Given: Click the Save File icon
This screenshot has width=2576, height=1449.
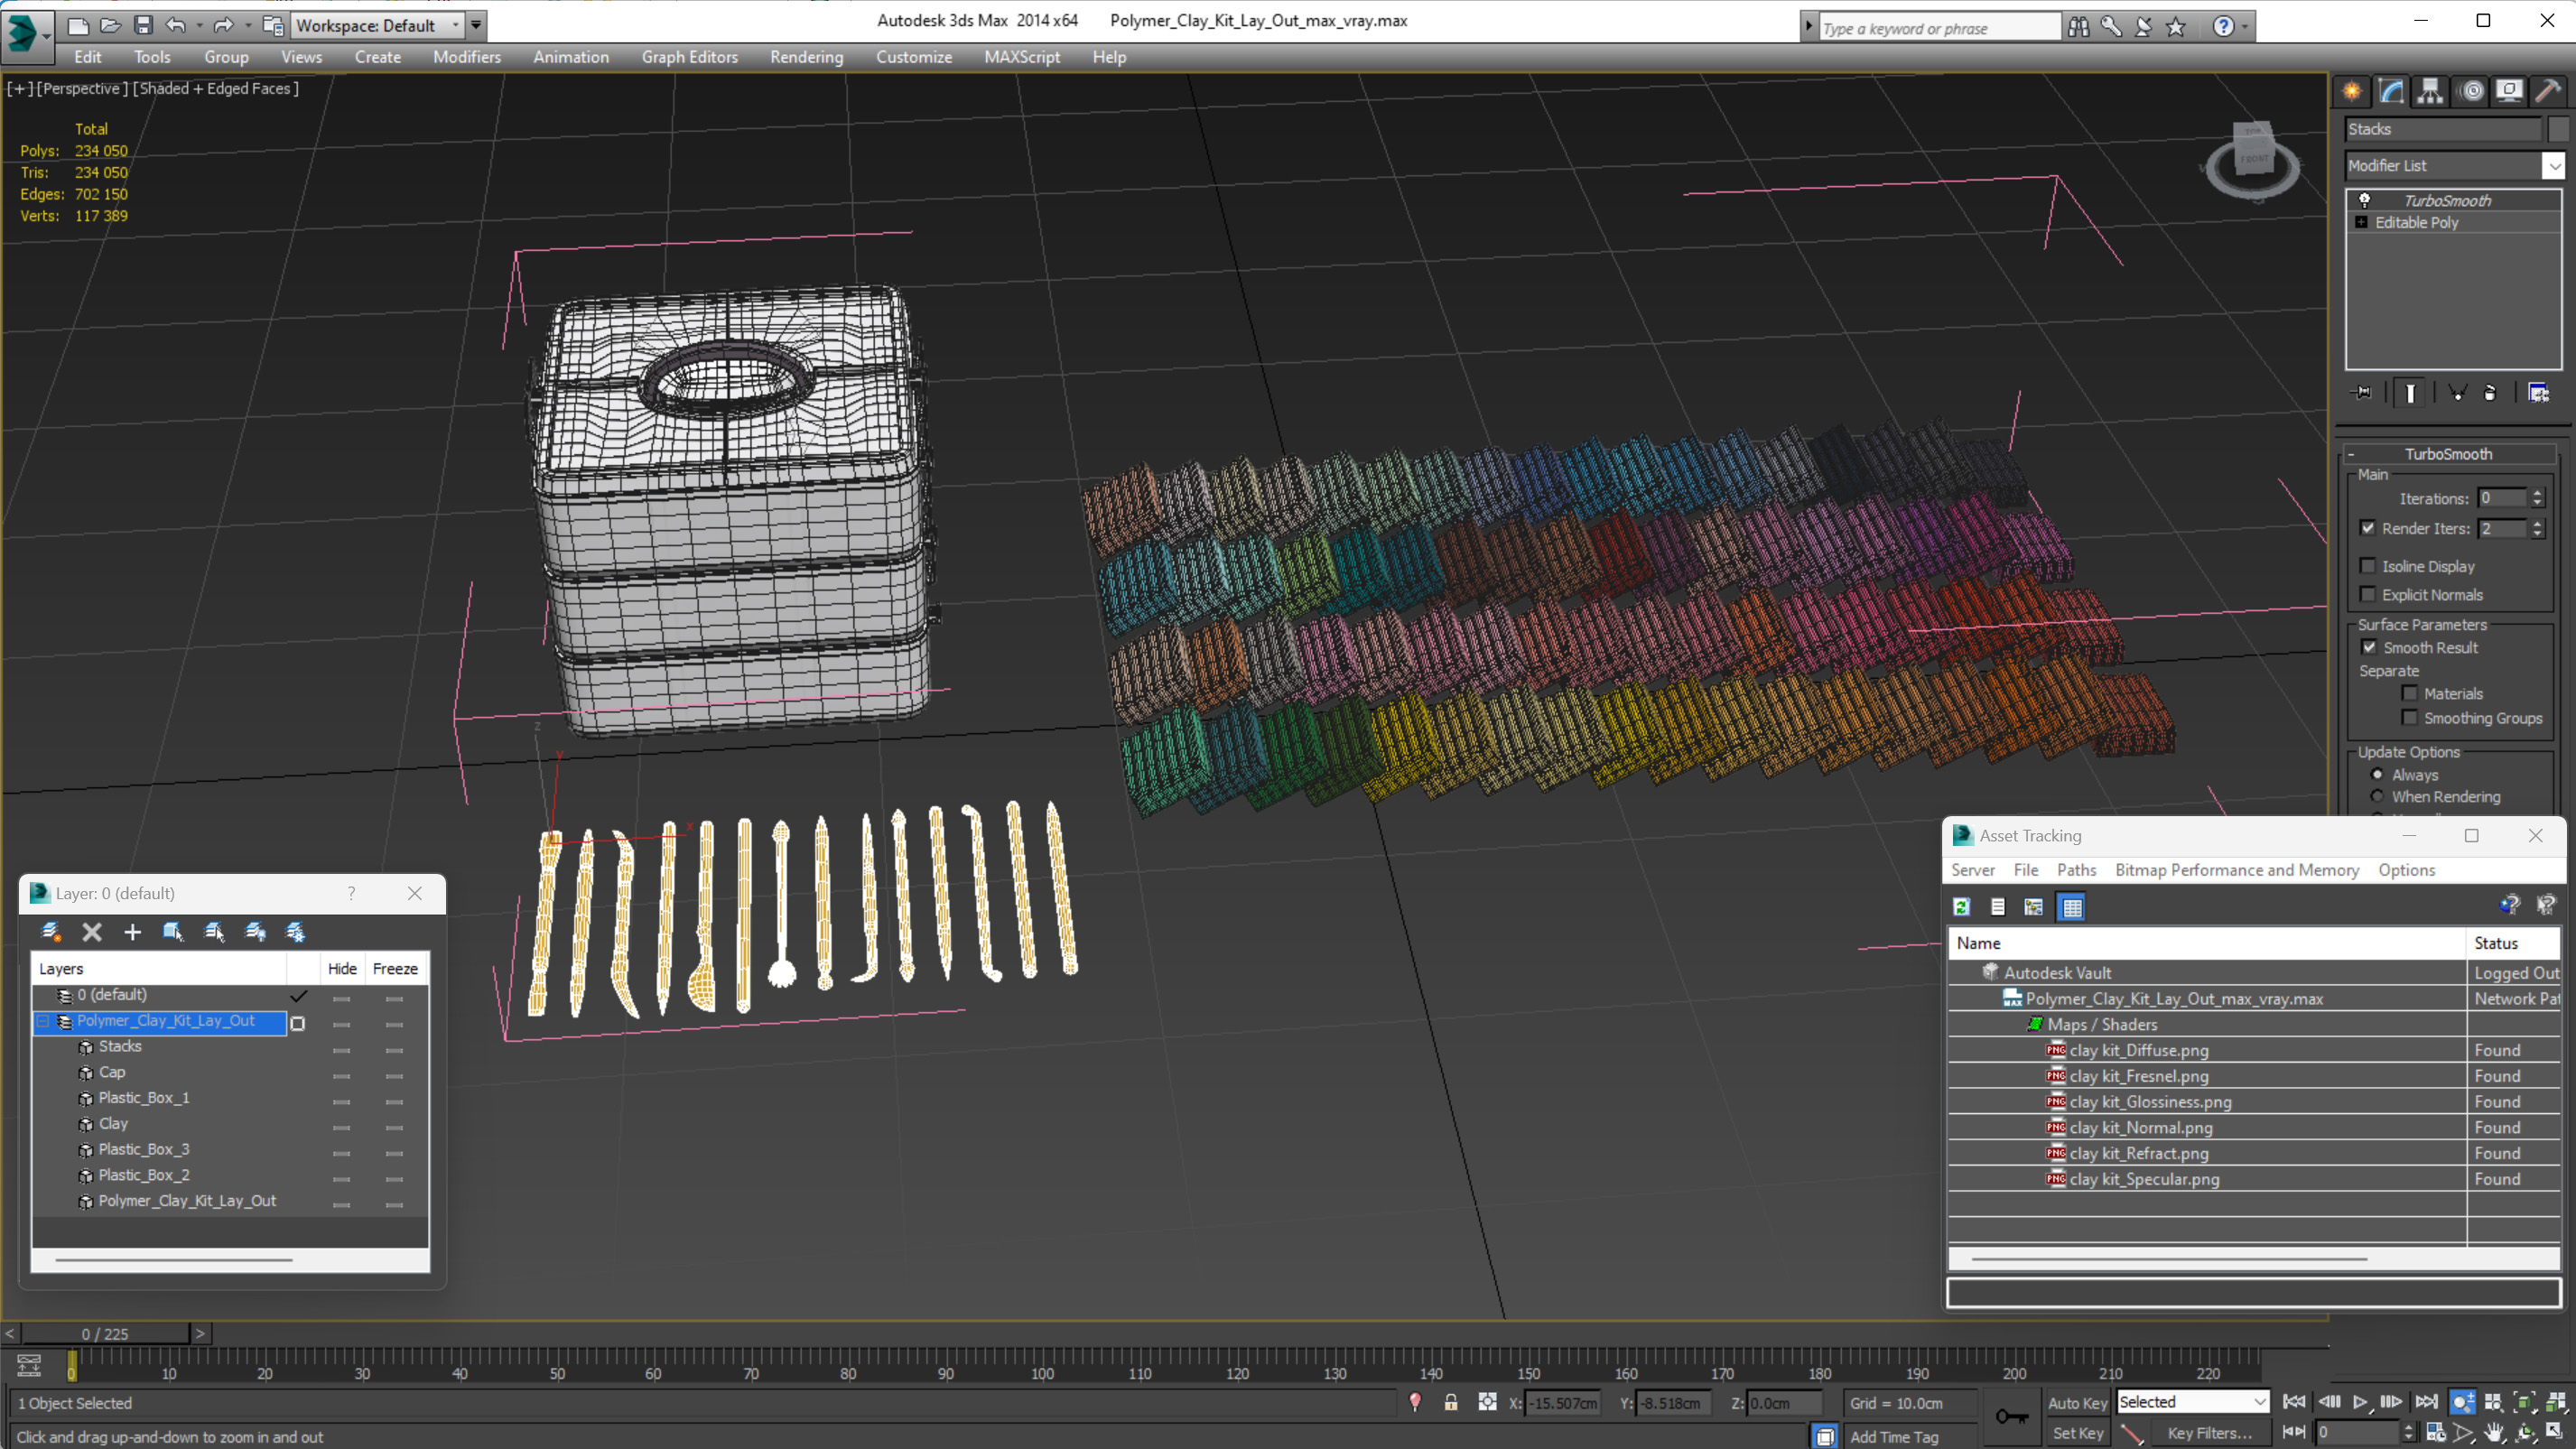Looking at the screenshot, I should 143,25.
